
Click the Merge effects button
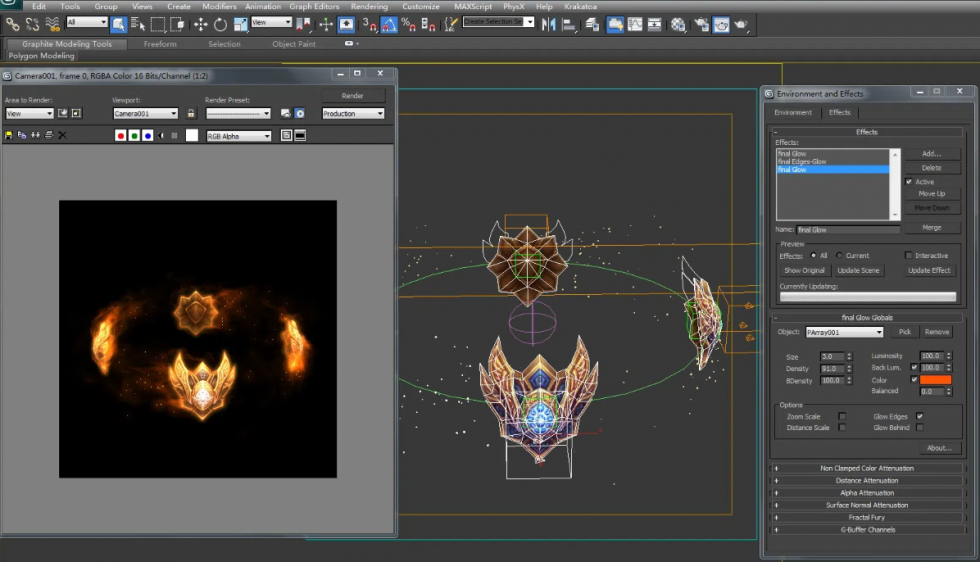click(x=931, y=228)
